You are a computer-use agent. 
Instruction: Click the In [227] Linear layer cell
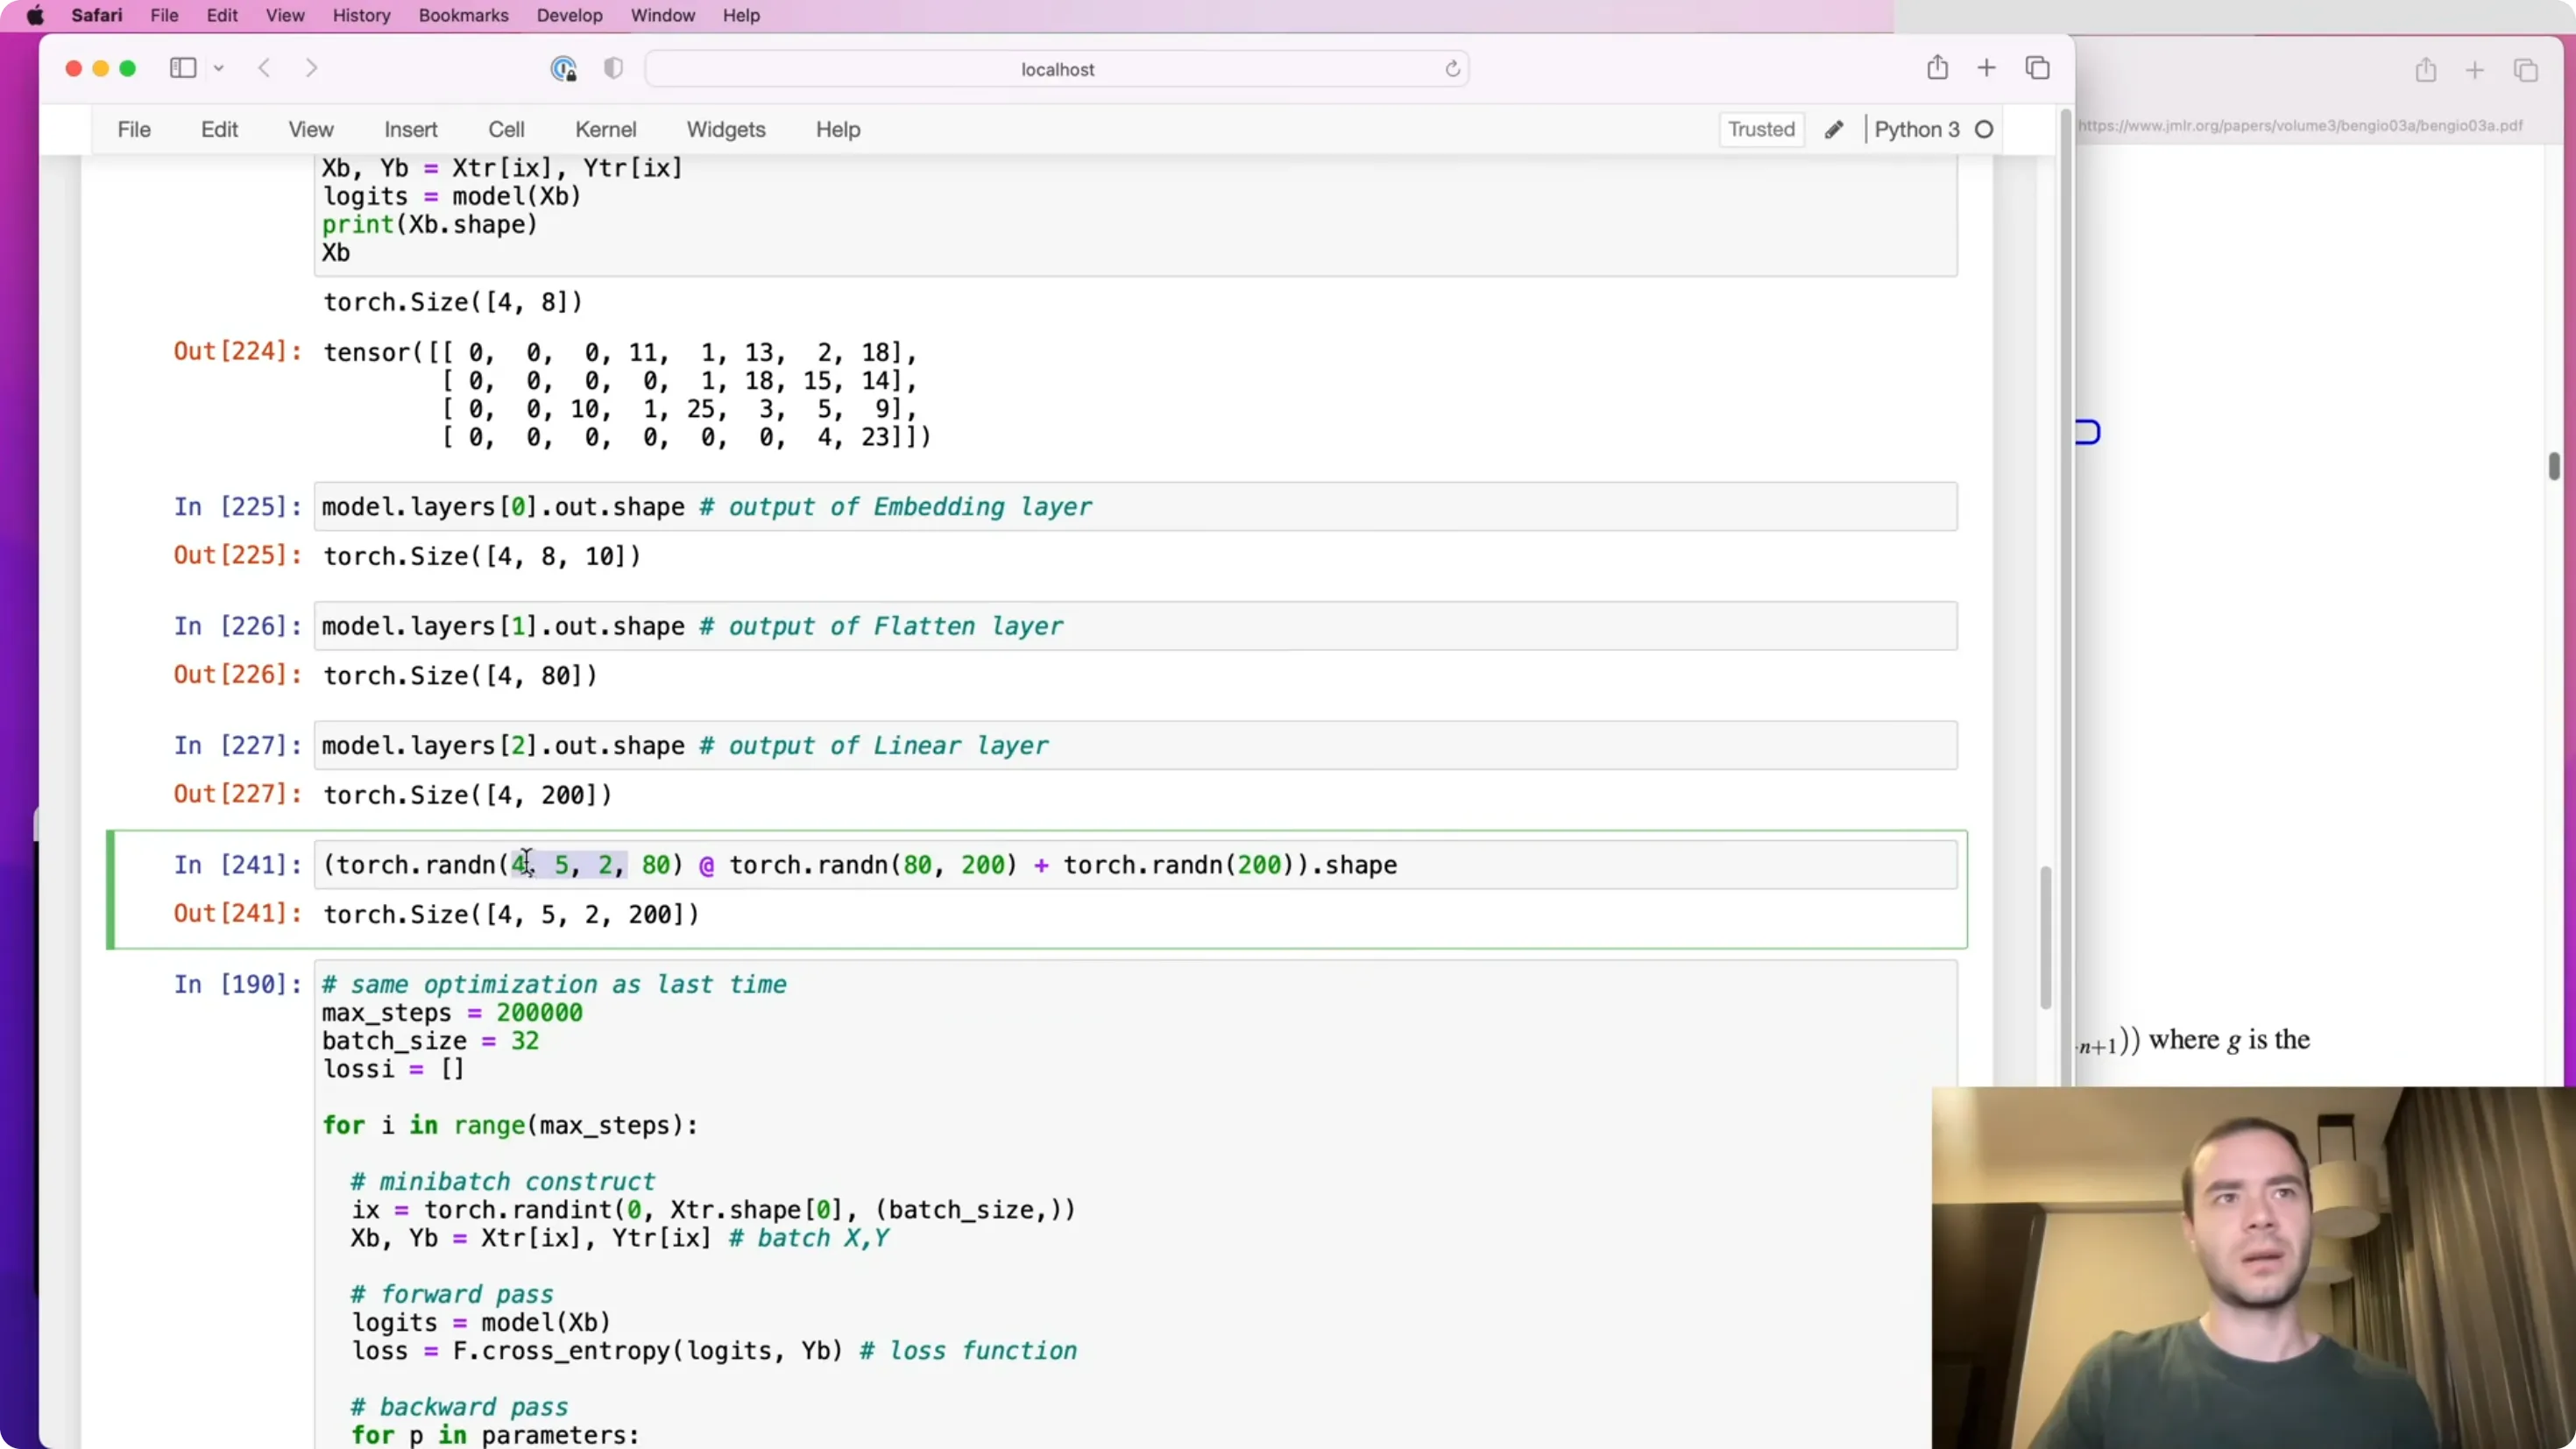click(1135, 746)
